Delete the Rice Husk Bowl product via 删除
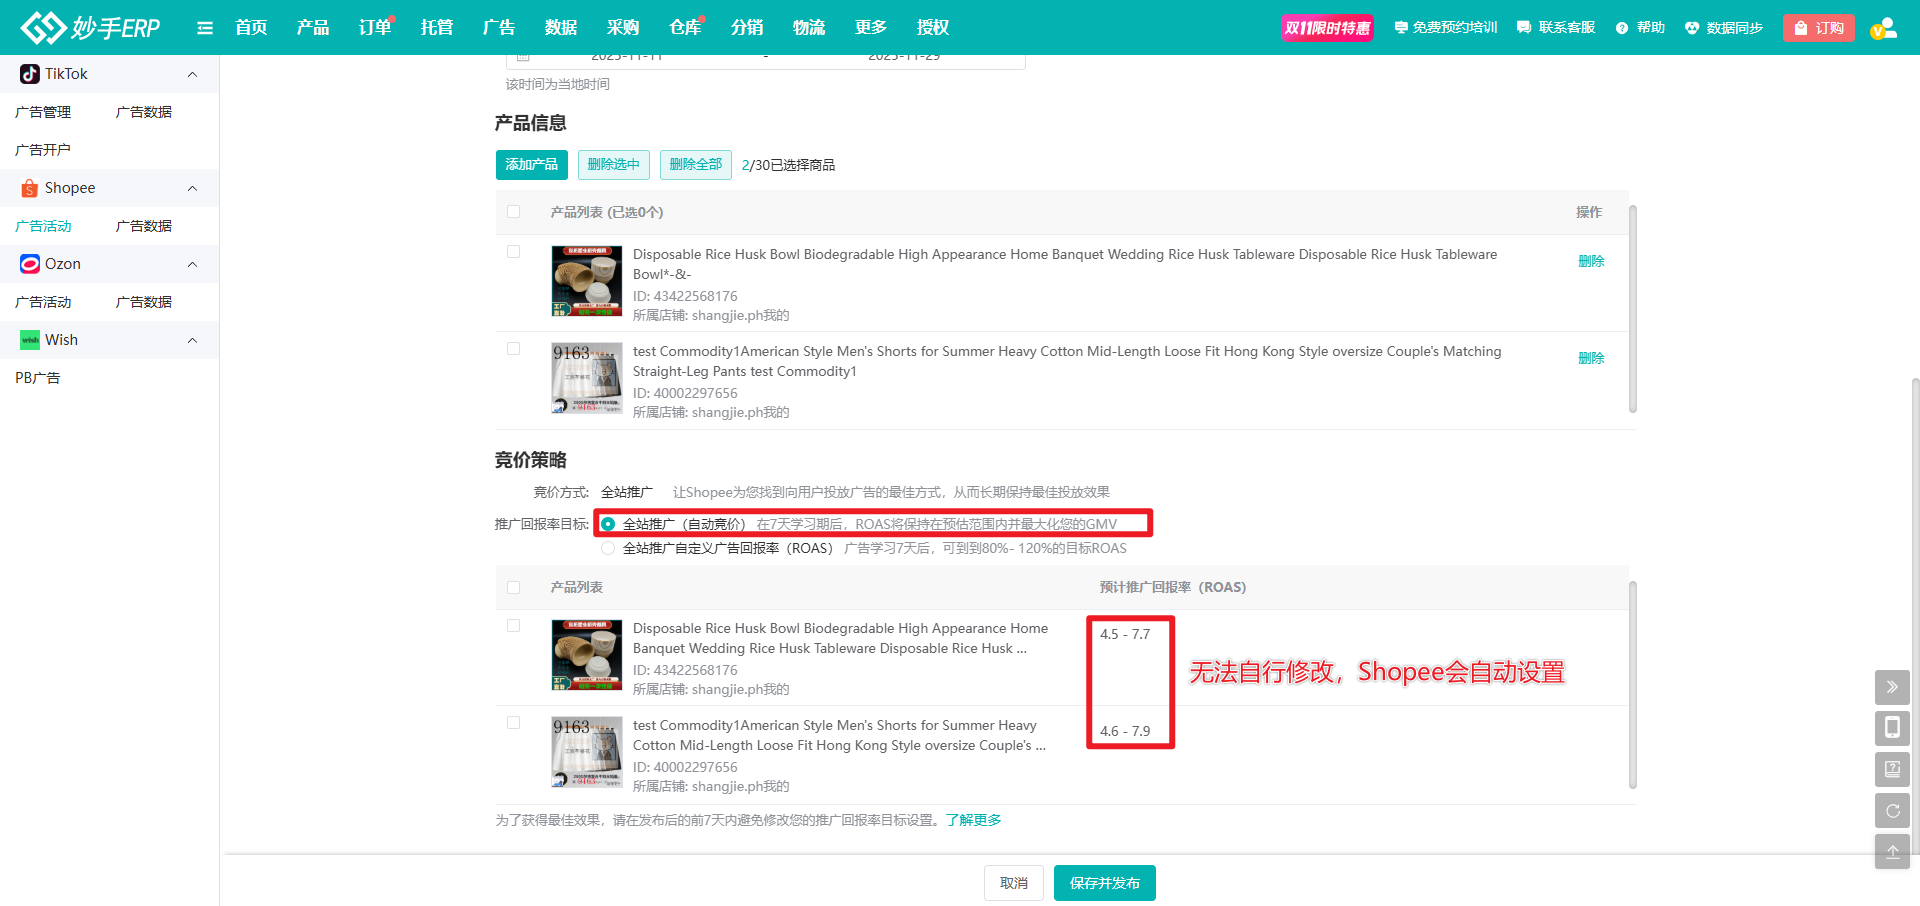This screenshot has height=906, width=1920. pos(1591,261)
